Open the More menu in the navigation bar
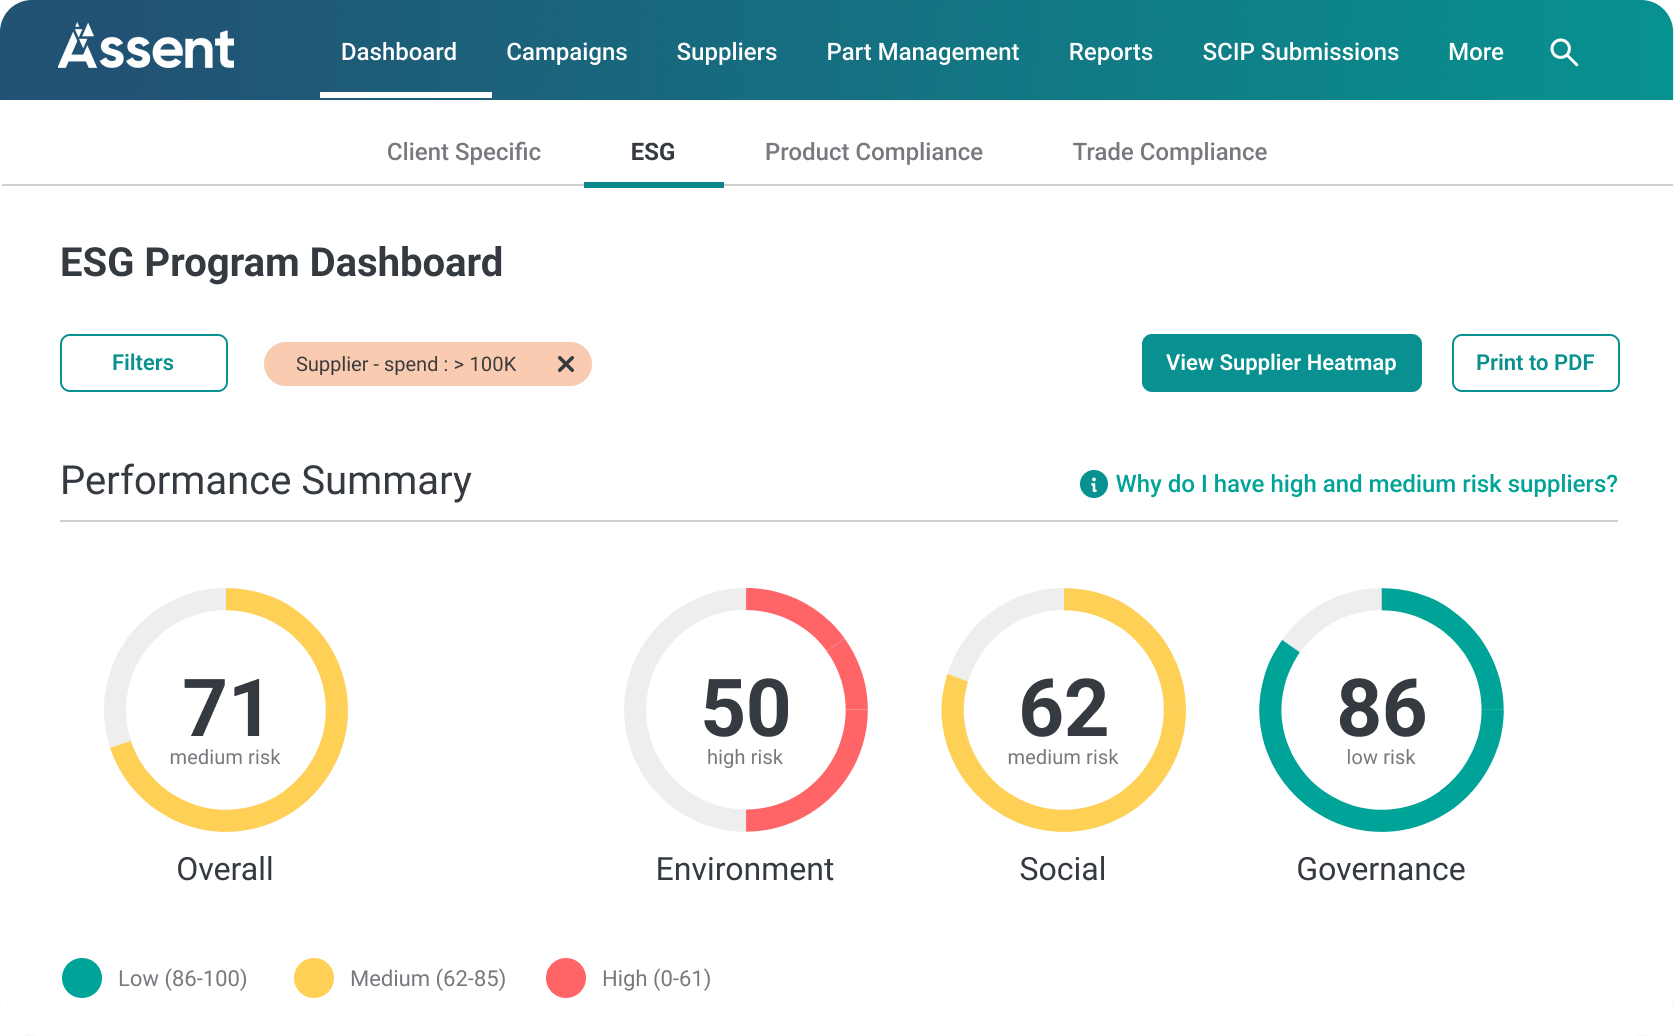This screenshot has width=1674, height=1036. click(x=1476, y=52)
